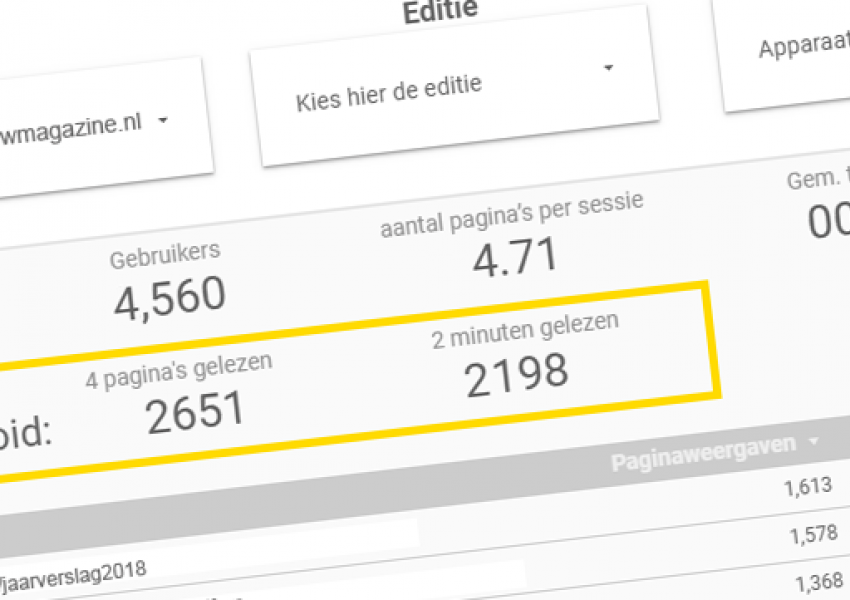Click the '2 minuten gelezen' label
Viewport: 850px width, 600px height.
tap(525, 330)
